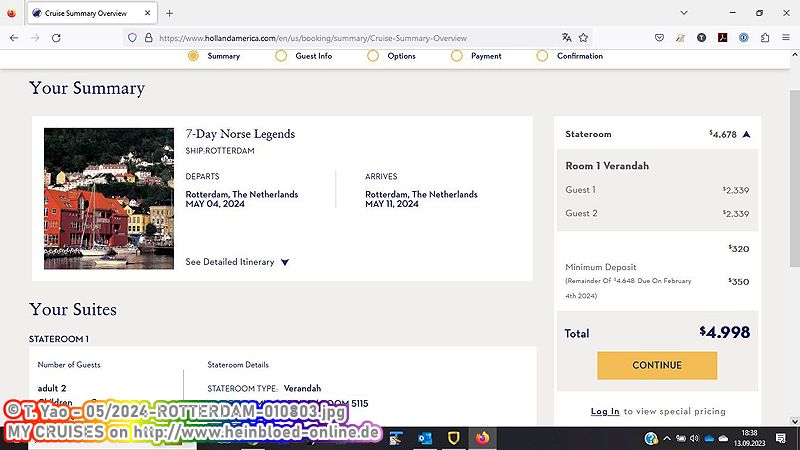Screen dimensions: 800x450
Task: Click the arrival date MAY 11, 2024
Action: tap(392, 204)
